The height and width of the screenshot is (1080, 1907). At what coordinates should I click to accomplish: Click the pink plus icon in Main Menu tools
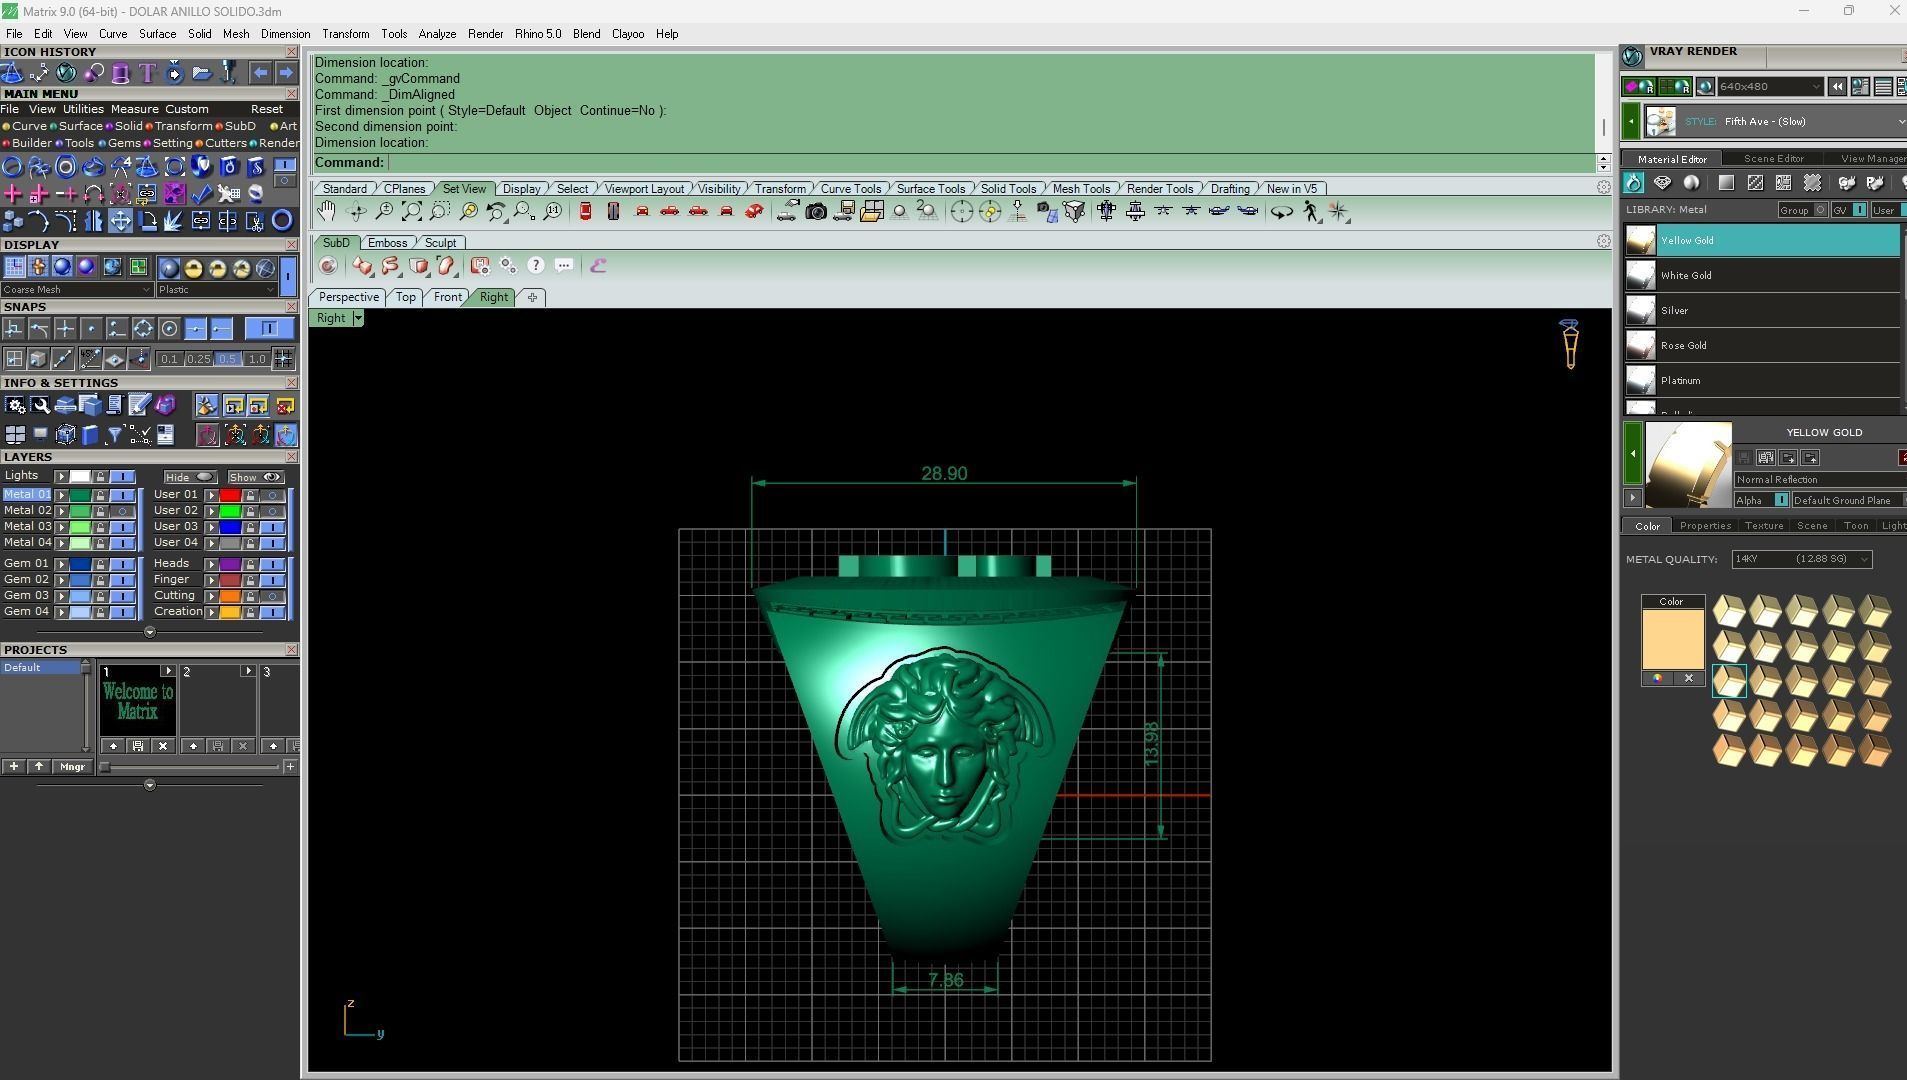pos(13,193)
